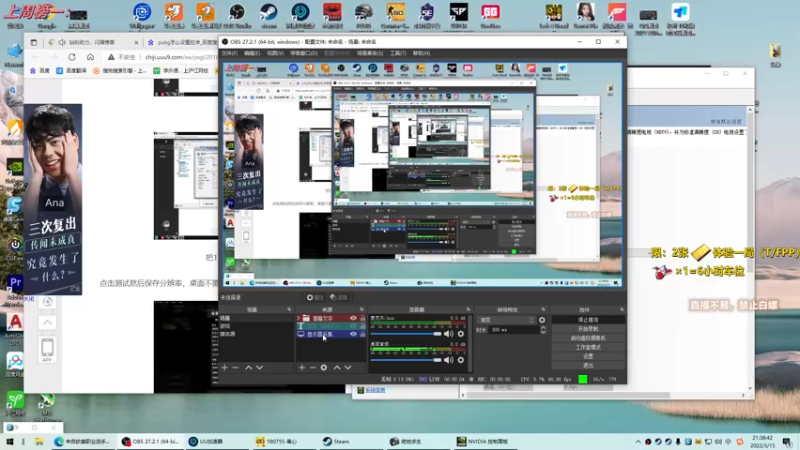
Task: Mute the first browser tab audio
Action: tap(62, 42)
